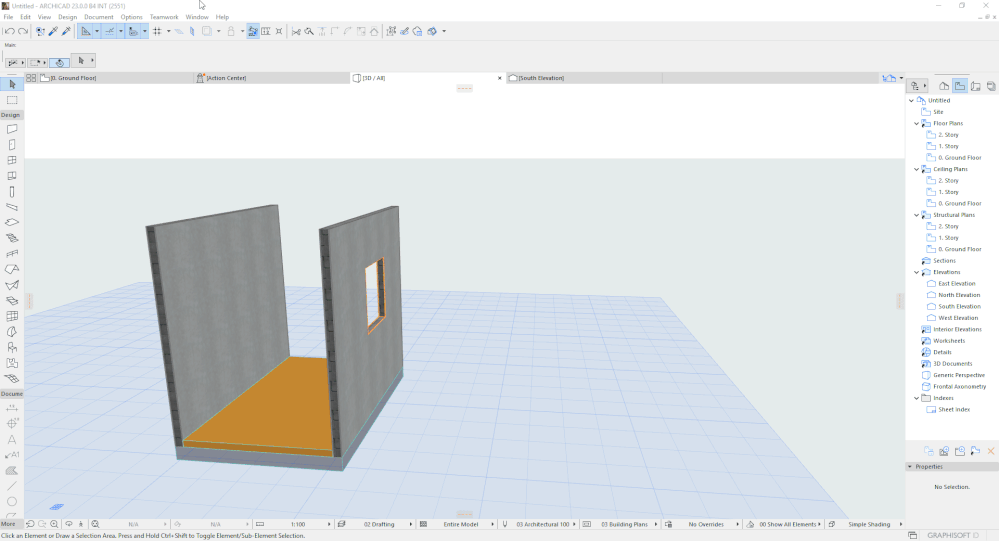The height and width of the screenshot is (541, 999).
Task: Open the Teamwork menu
Action: pos(164,17)
